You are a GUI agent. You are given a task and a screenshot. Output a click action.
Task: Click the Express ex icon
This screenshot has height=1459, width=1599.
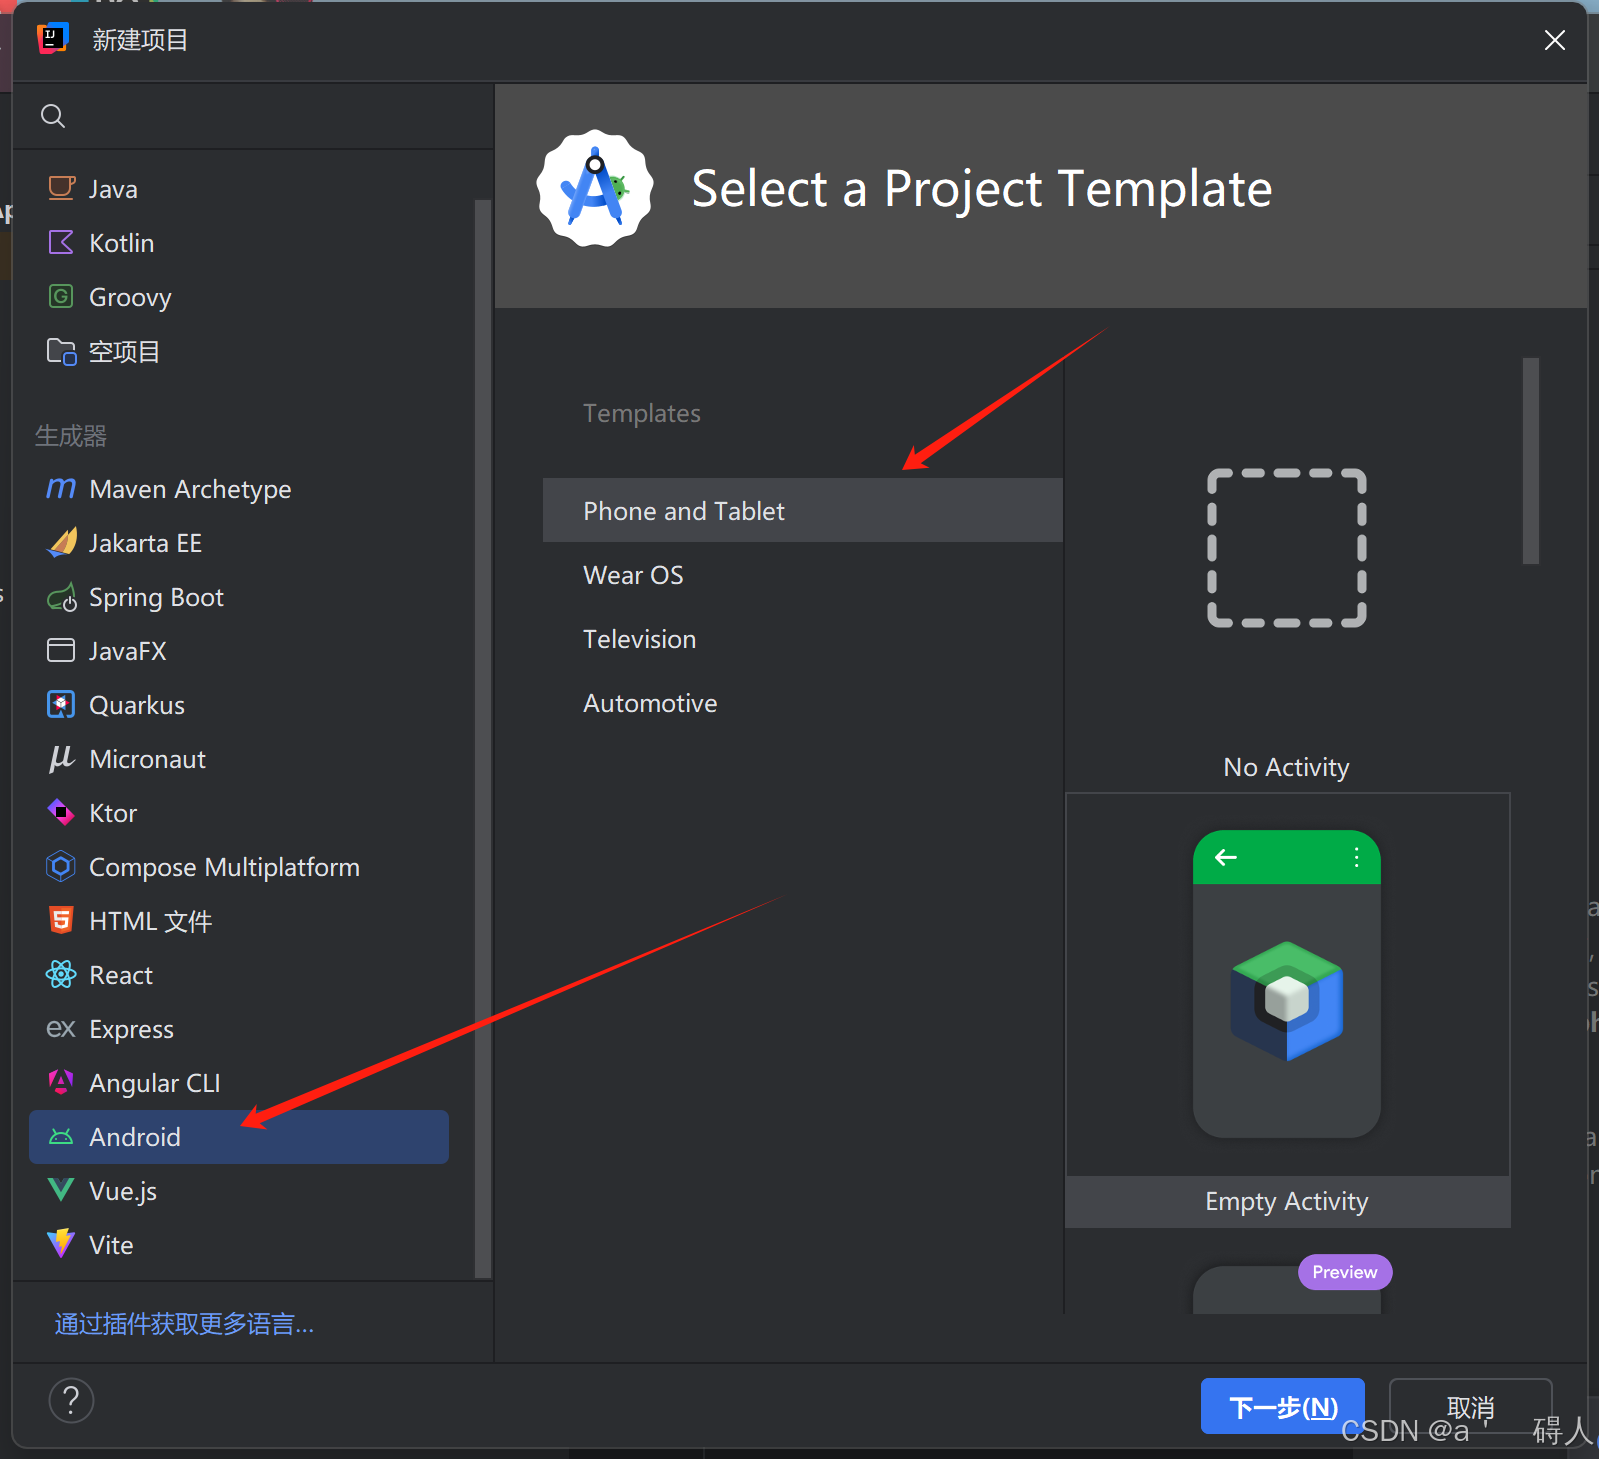pyautogui.click(x=61, y=1028)
